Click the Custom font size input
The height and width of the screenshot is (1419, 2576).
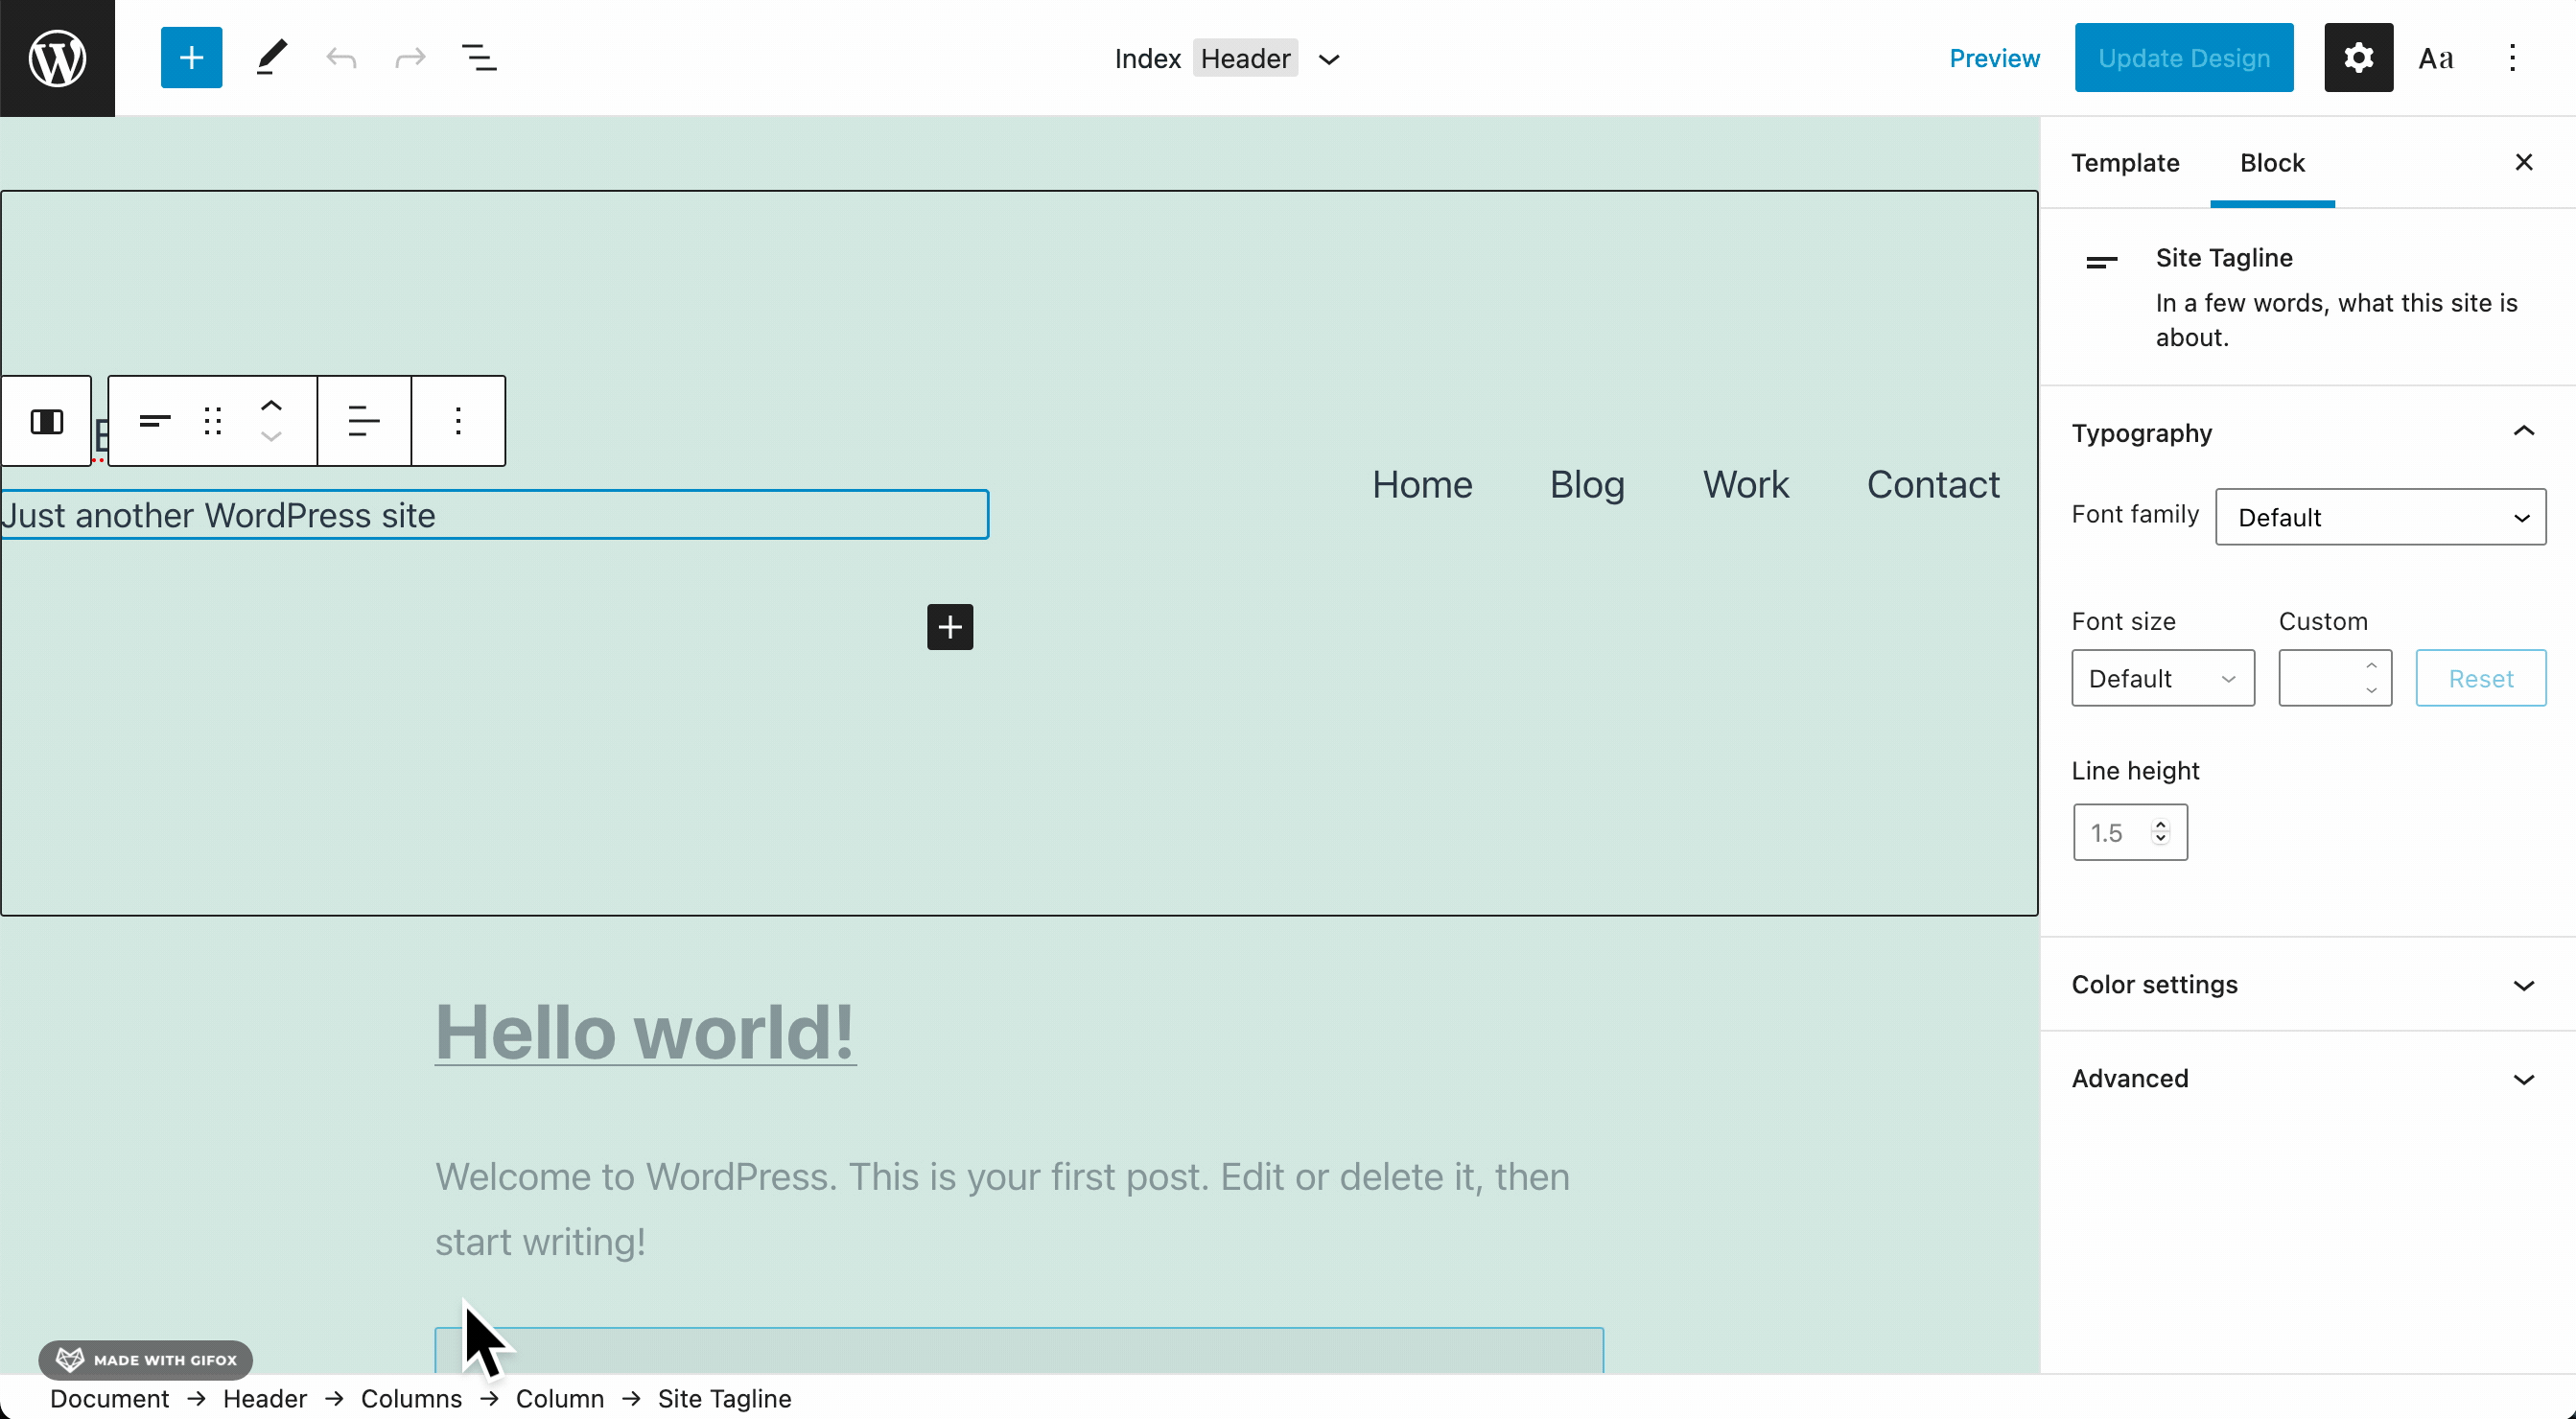coord(2334,678)
